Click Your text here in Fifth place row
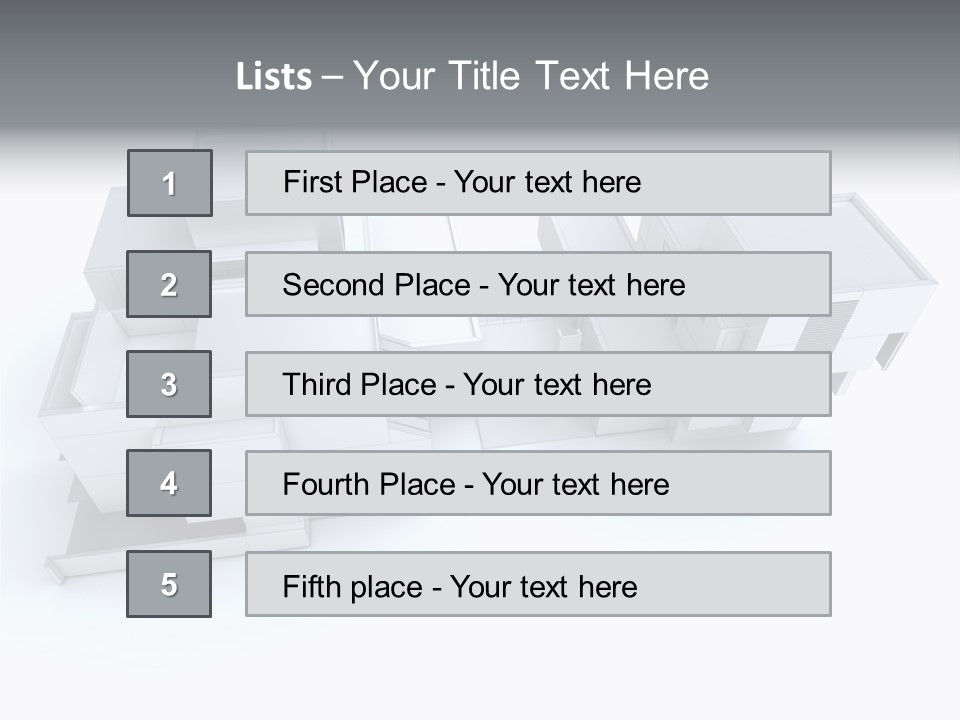This screenshot has width=960, height=720. tap(544, 586)
